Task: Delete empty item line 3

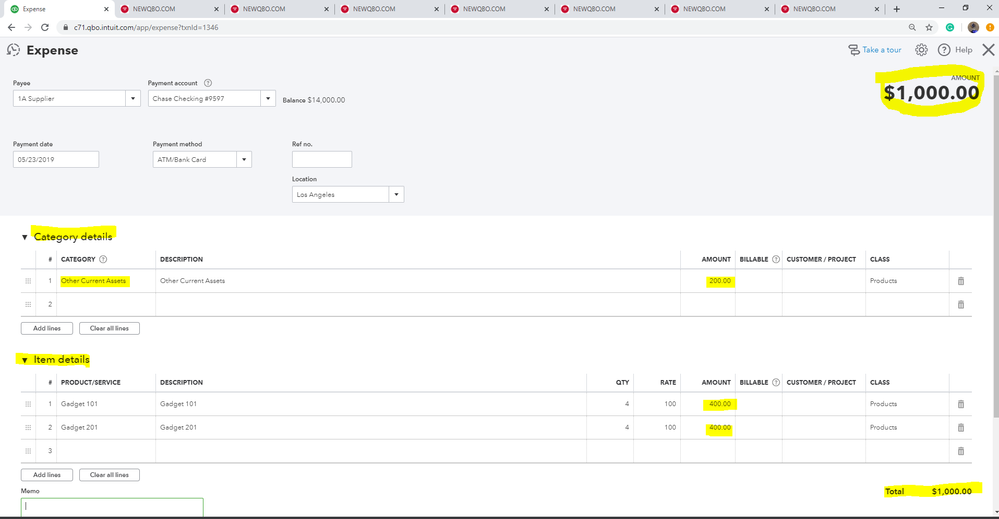Action: 961,451
